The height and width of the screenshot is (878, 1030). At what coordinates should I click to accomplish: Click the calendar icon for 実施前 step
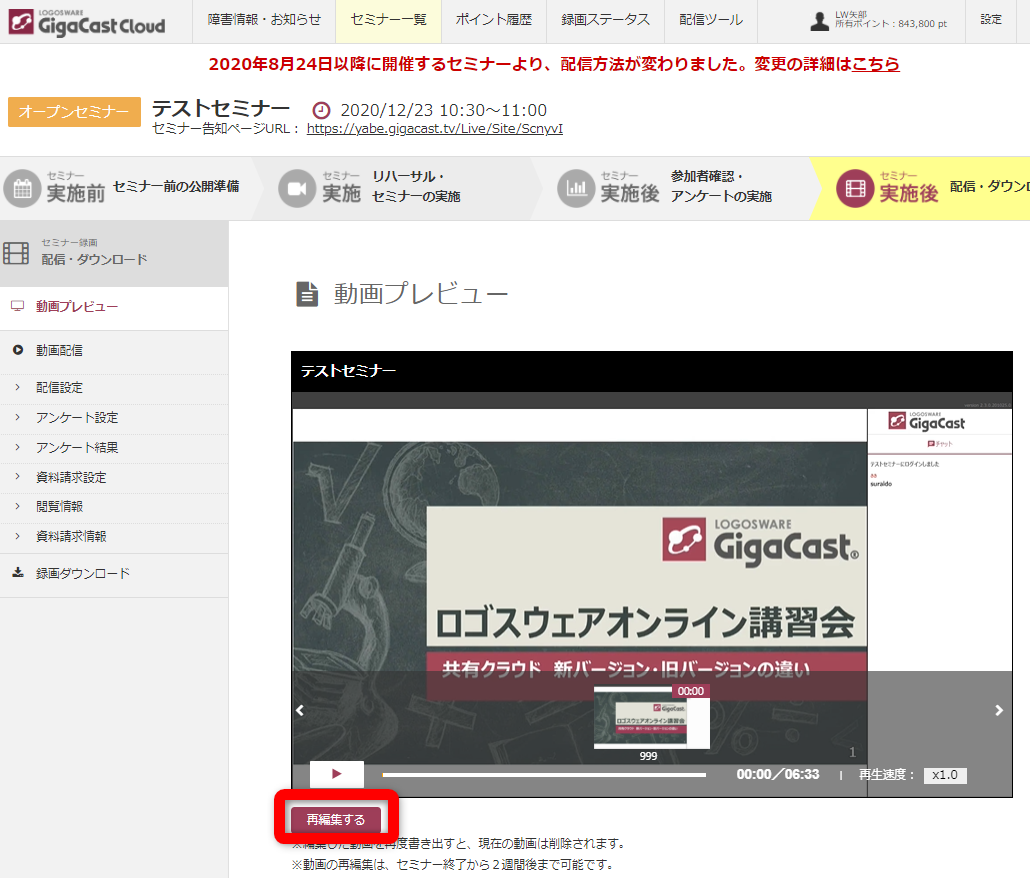tap(22, 188)
